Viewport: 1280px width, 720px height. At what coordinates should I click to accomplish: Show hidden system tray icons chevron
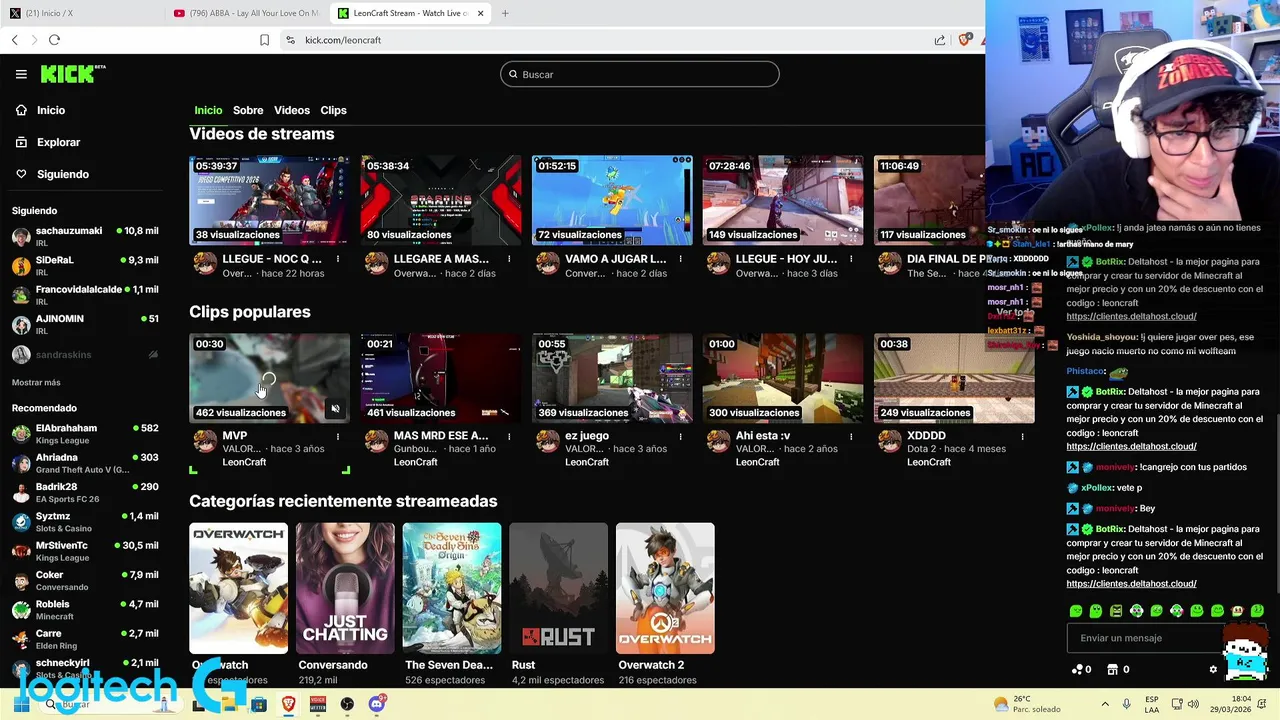click(x=1105, y=704)
